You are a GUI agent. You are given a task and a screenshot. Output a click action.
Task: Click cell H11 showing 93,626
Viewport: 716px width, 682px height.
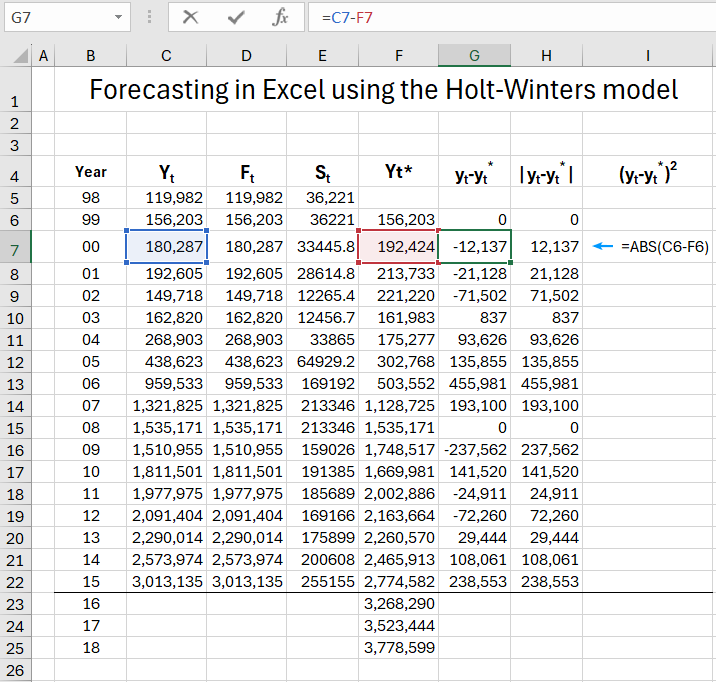tap(546, 339)
